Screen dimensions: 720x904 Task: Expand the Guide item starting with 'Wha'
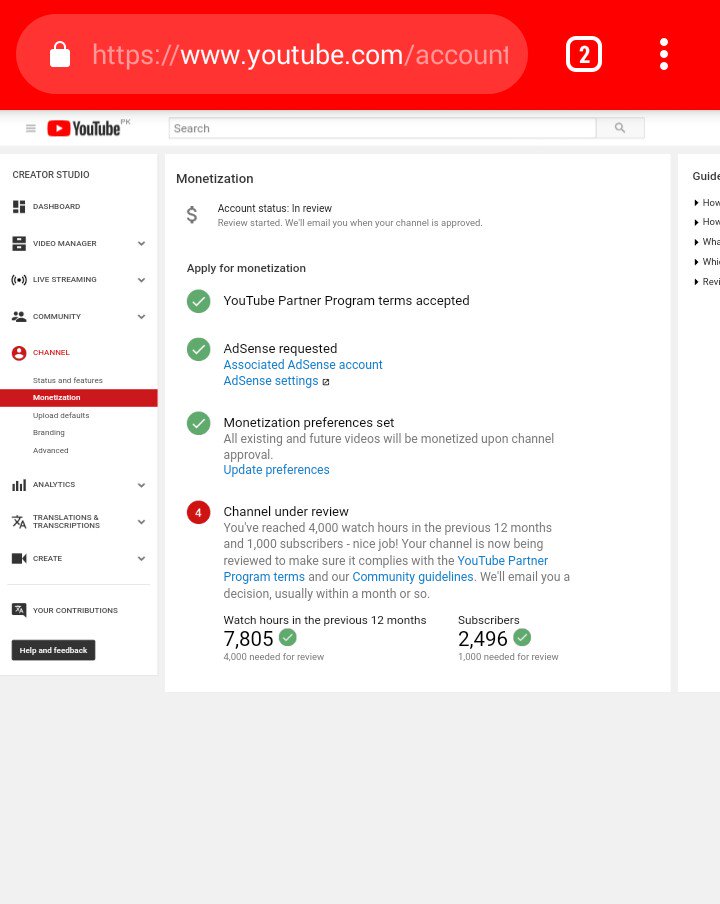click(696, 242)
